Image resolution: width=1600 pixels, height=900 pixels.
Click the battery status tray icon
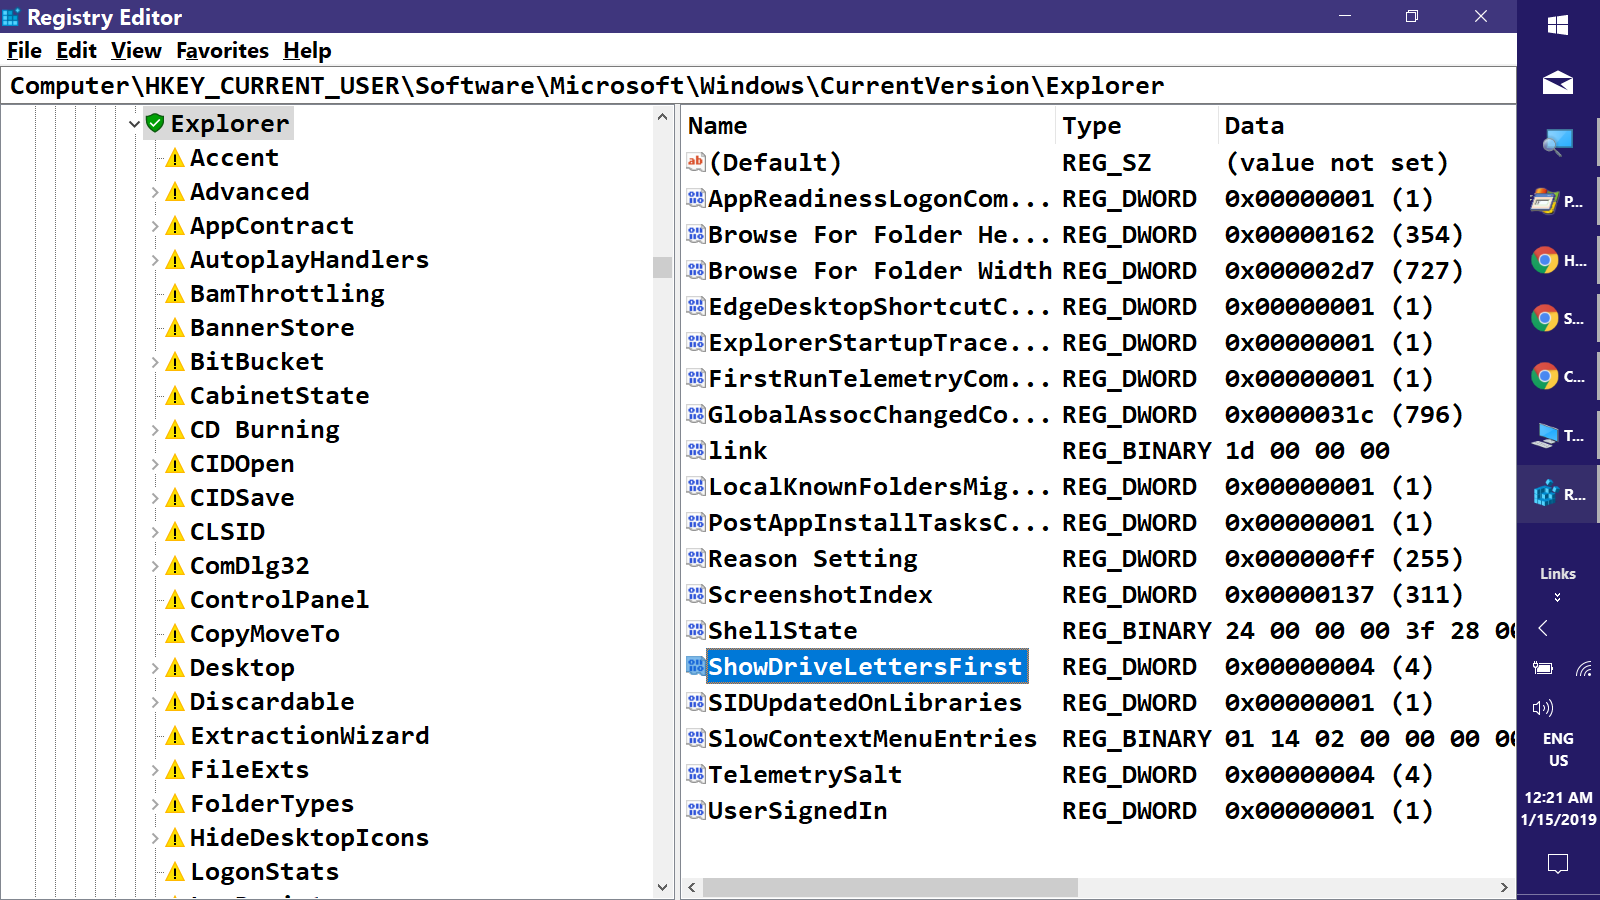point(1543,668)
